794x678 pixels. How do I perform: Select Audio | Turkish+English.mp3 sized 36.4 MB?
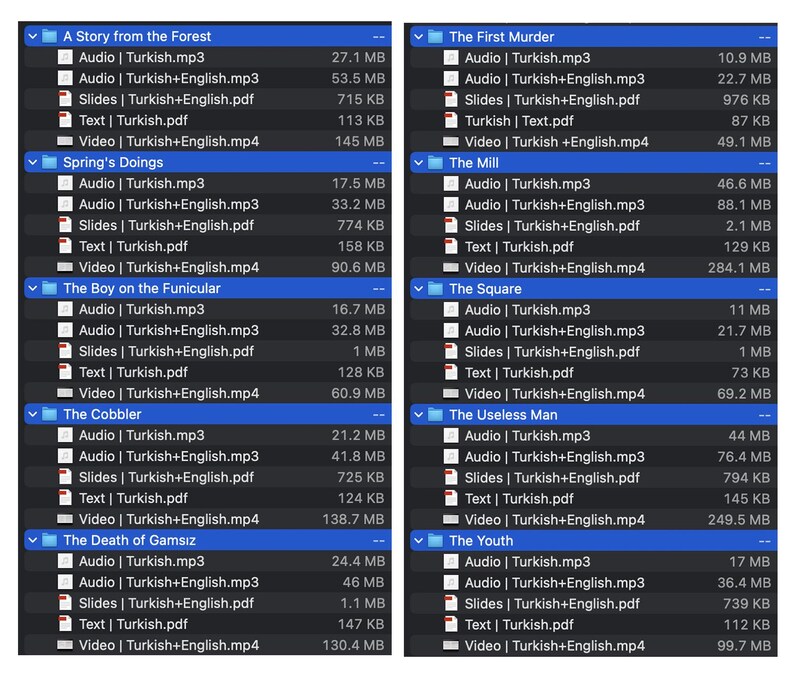tap(554, 583)
